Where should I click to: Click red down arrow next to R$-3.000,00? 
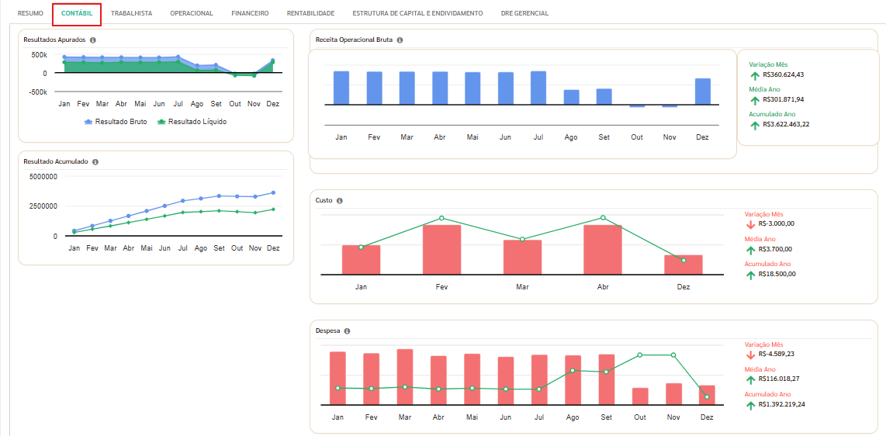[x=751, y=224]
